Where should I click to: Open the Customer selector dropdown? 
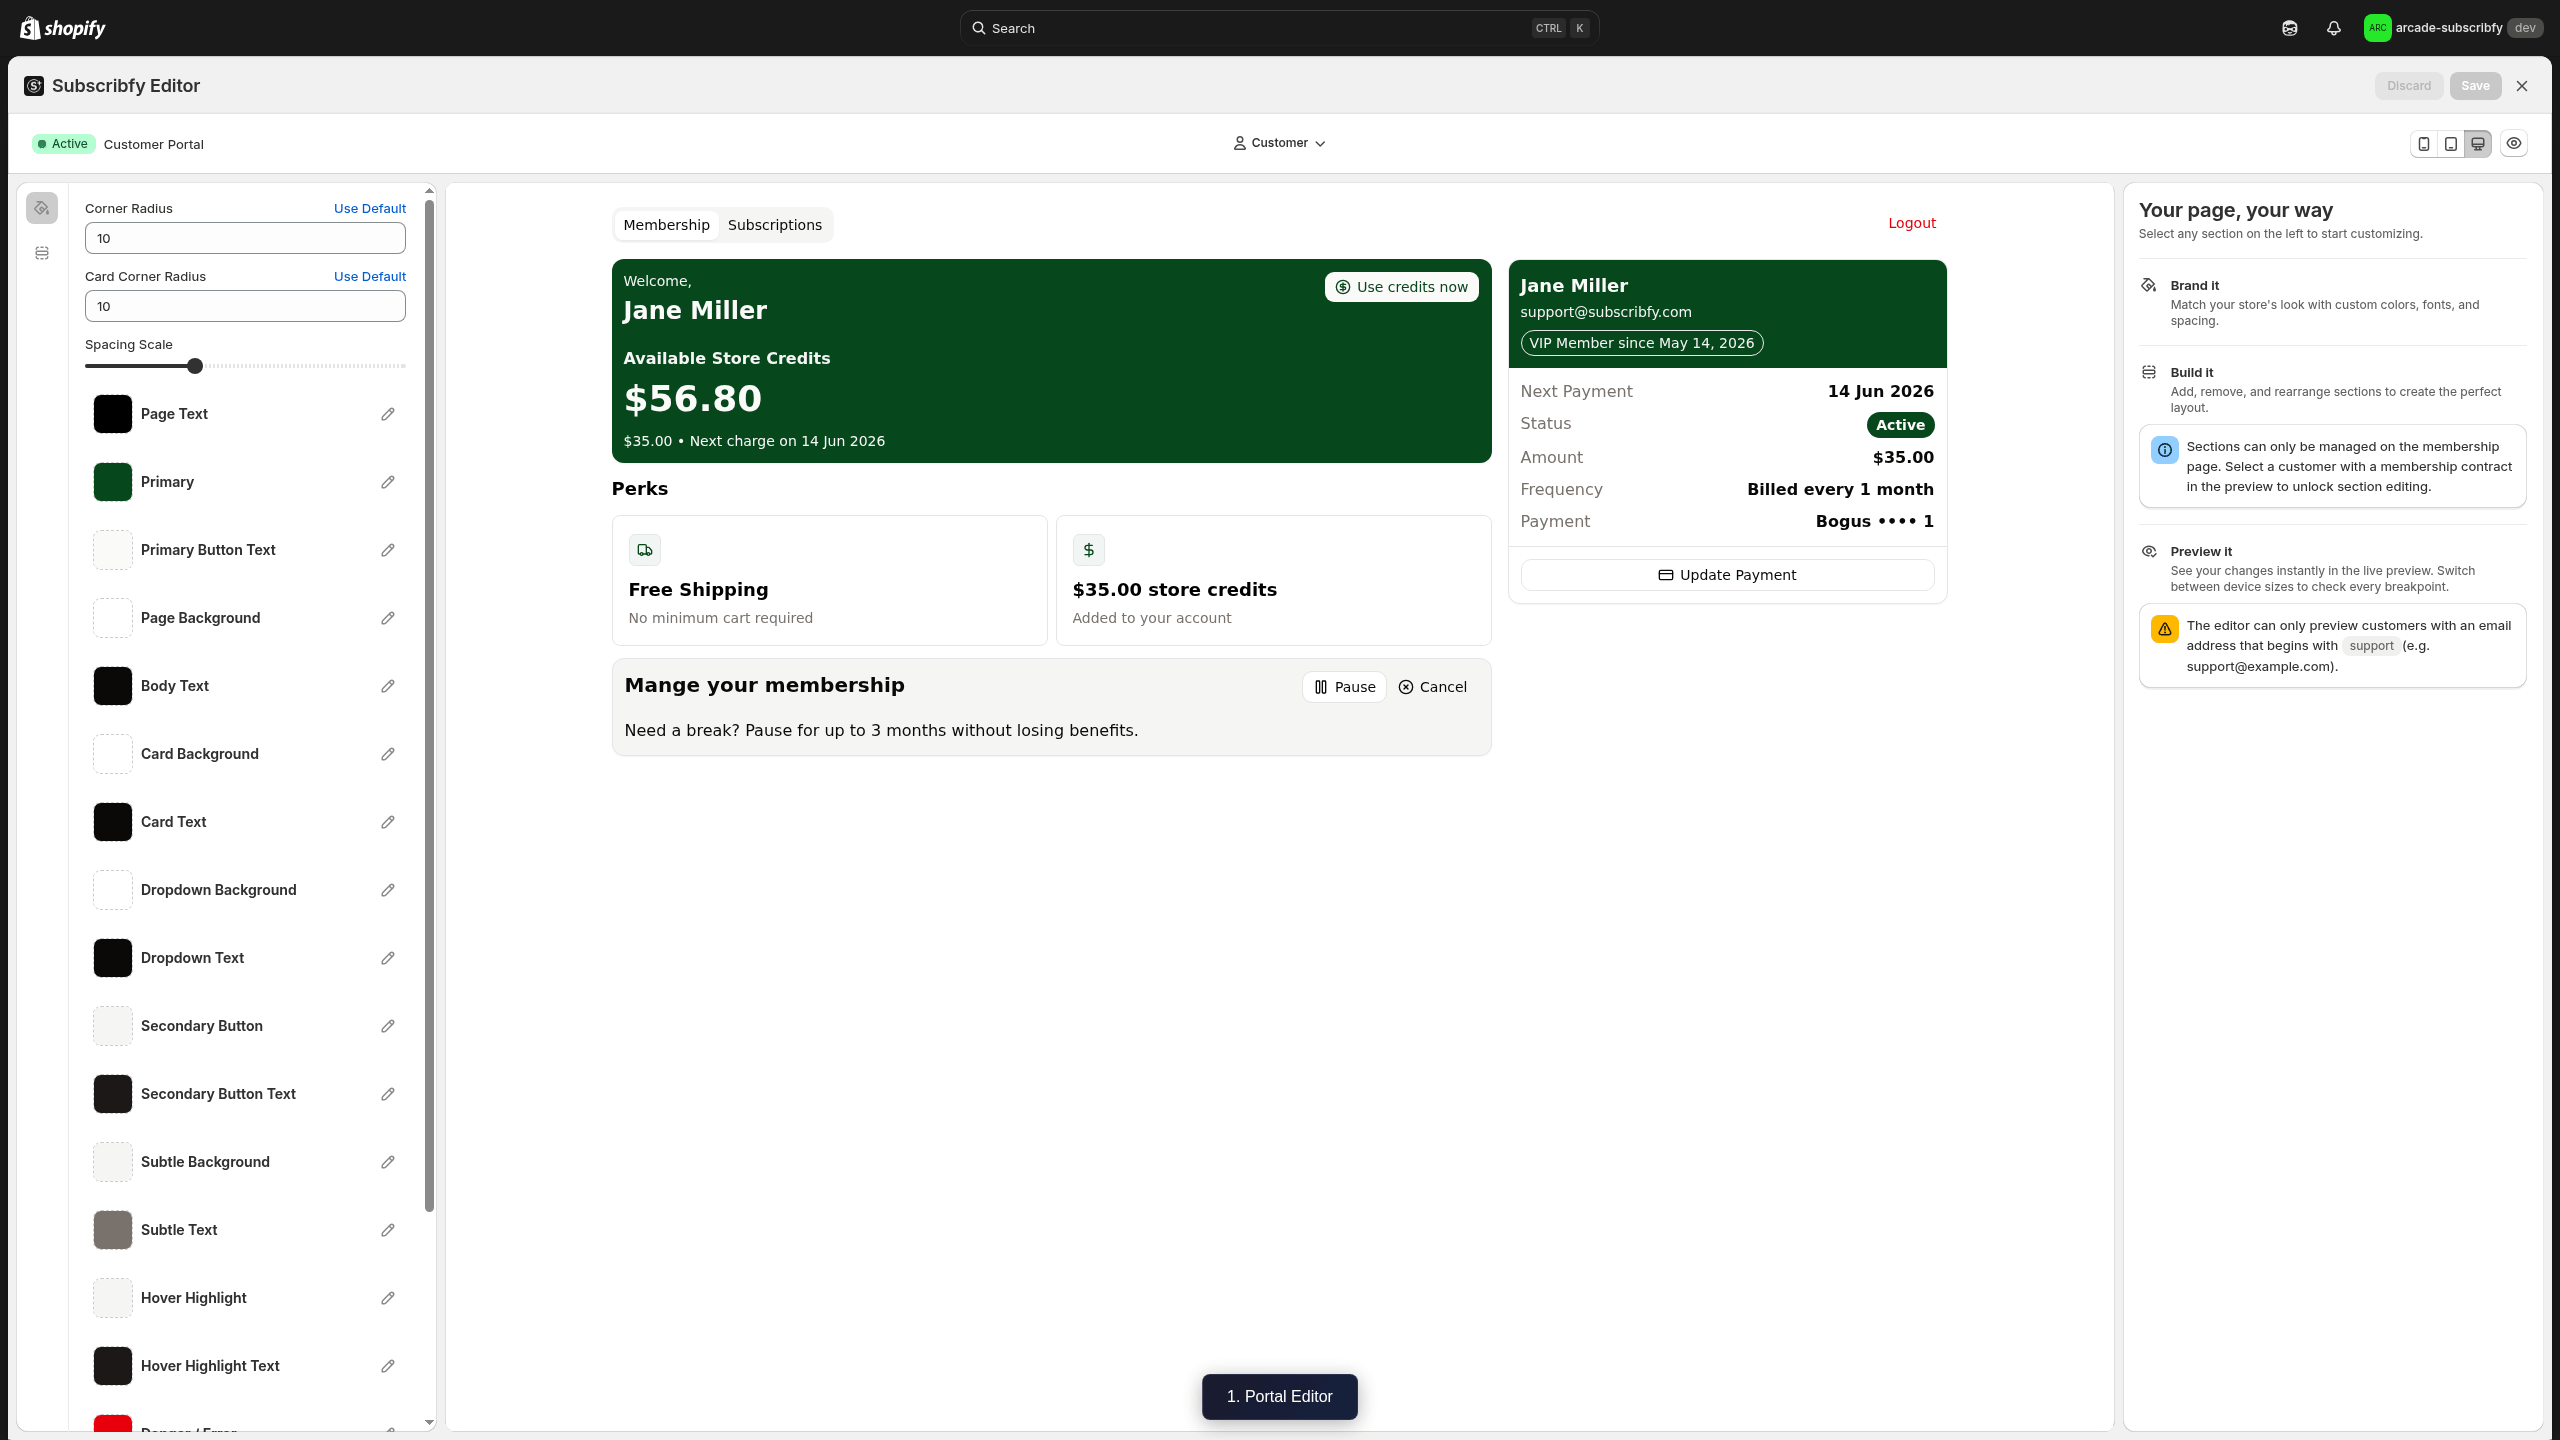click(1279, 143)
